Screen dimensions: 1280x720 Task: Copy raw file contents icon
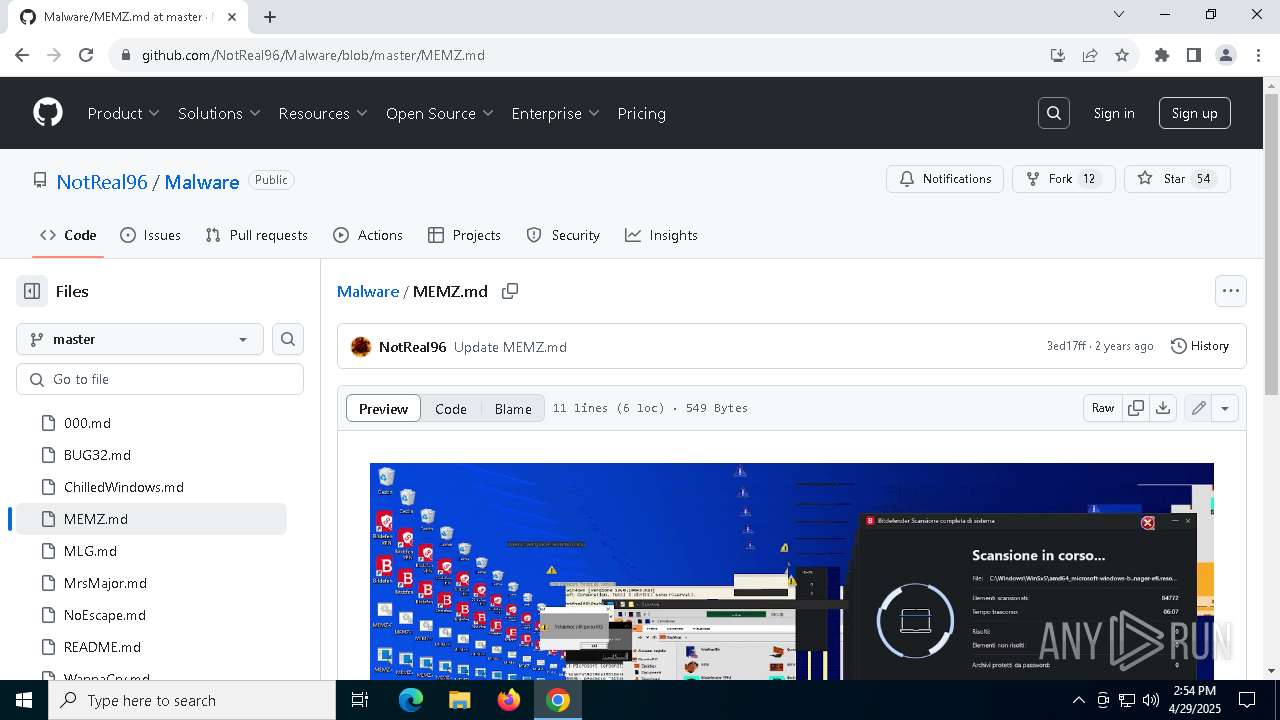(1136, 408)
